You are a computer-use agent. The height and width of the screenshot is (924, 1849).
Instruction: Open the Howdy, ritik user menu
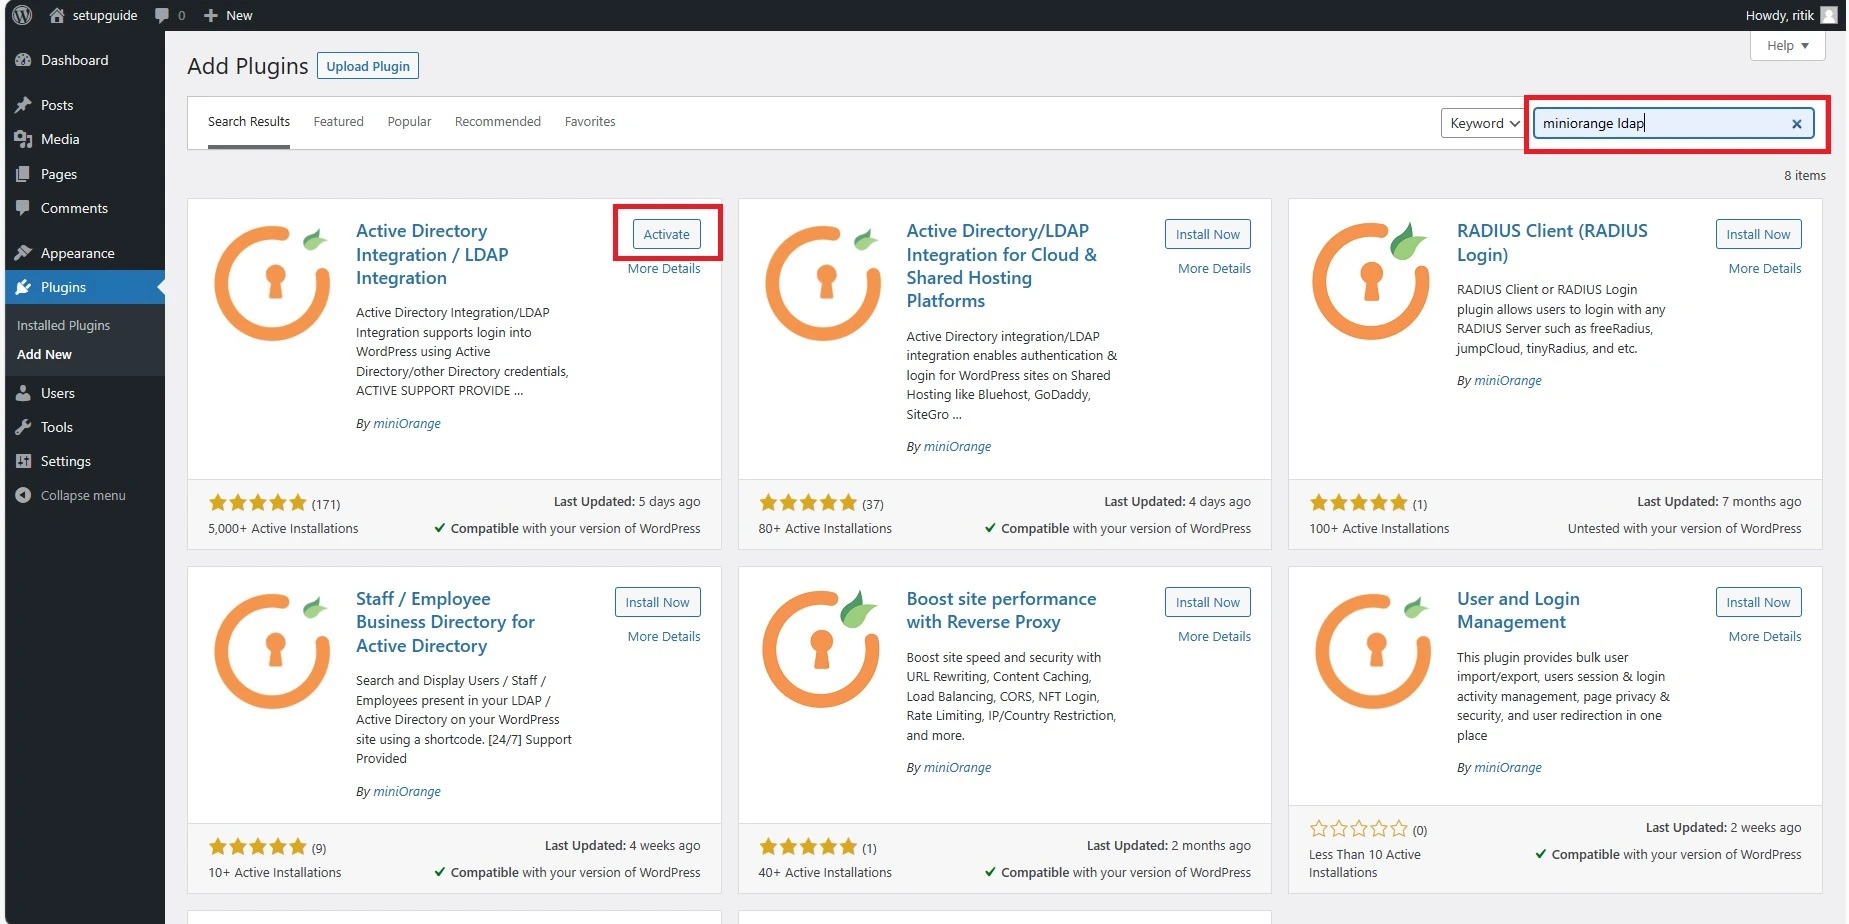point(1791,15)
